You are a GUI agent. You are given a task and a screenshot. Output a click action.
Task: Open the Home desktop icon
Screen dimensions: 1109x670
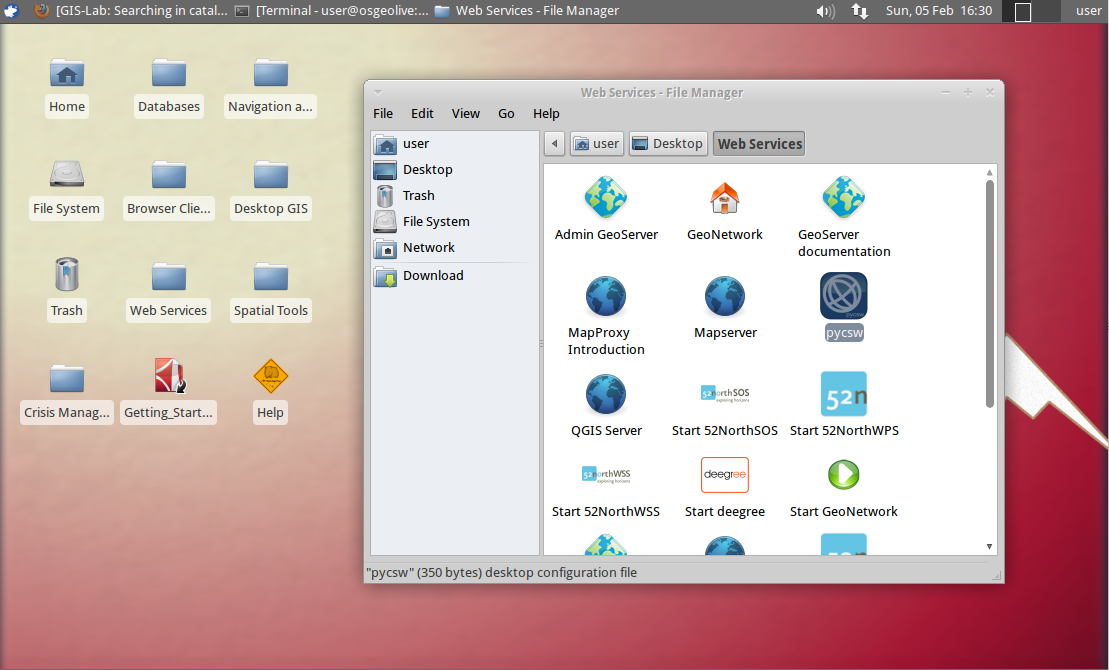point(67,74)
